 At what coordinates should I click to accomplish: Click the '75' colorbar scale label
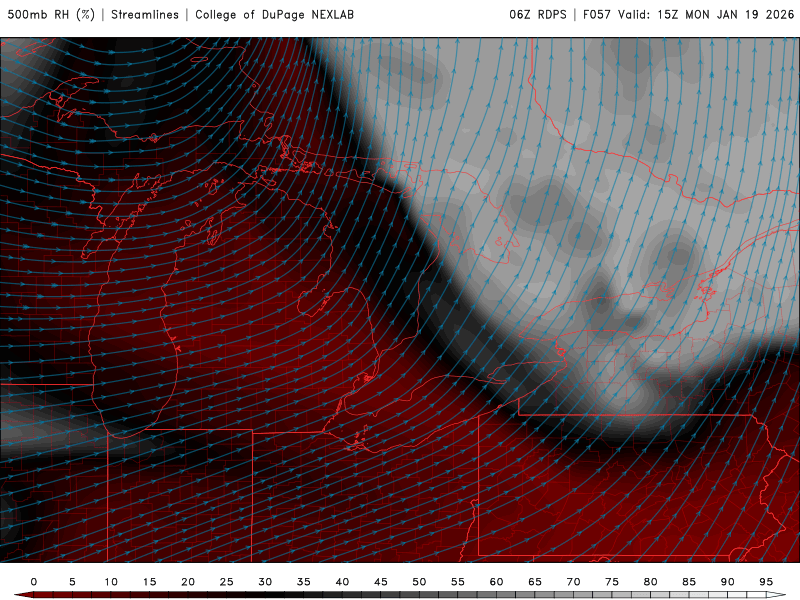click(612, 582)
